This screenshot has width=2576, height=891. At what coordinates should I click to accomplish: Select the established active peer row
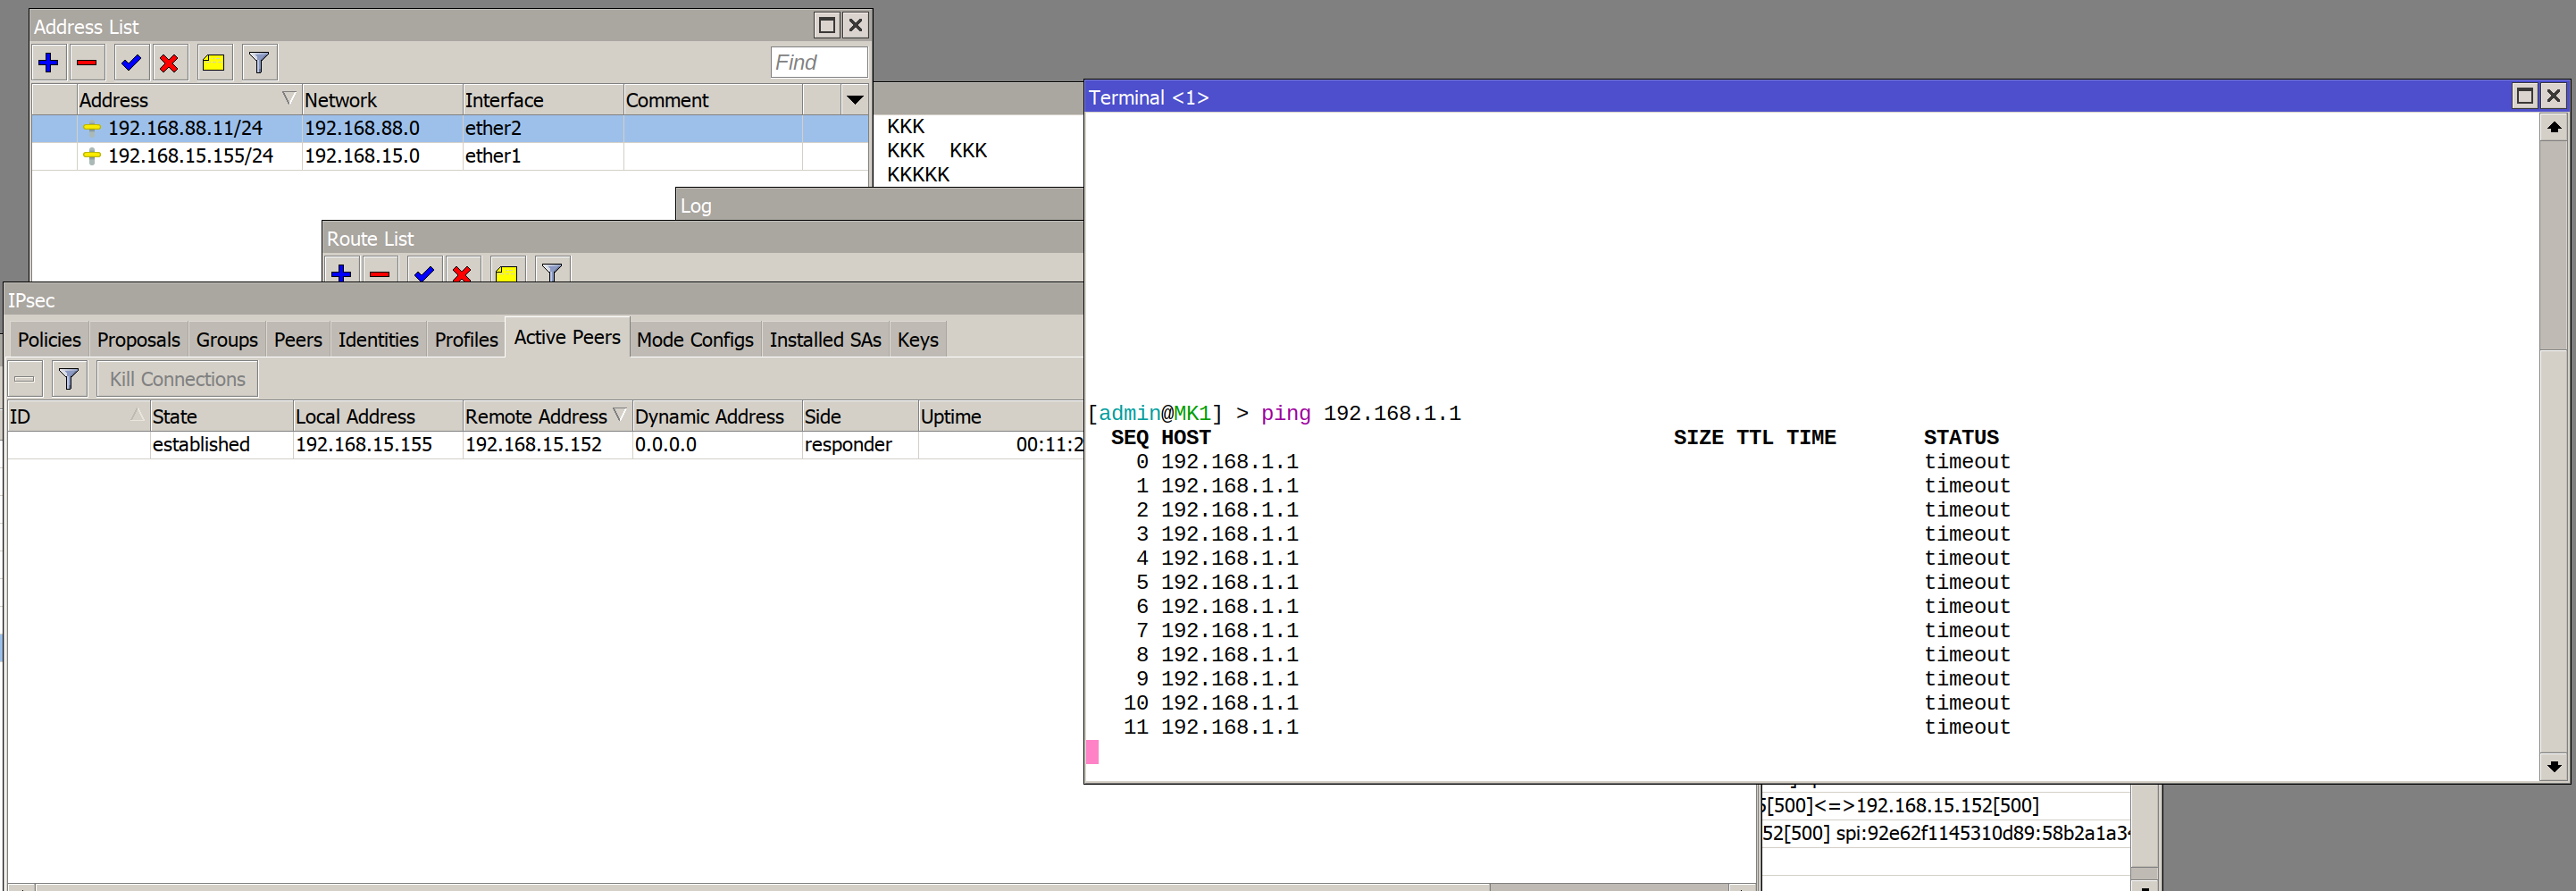click(545, 445)
